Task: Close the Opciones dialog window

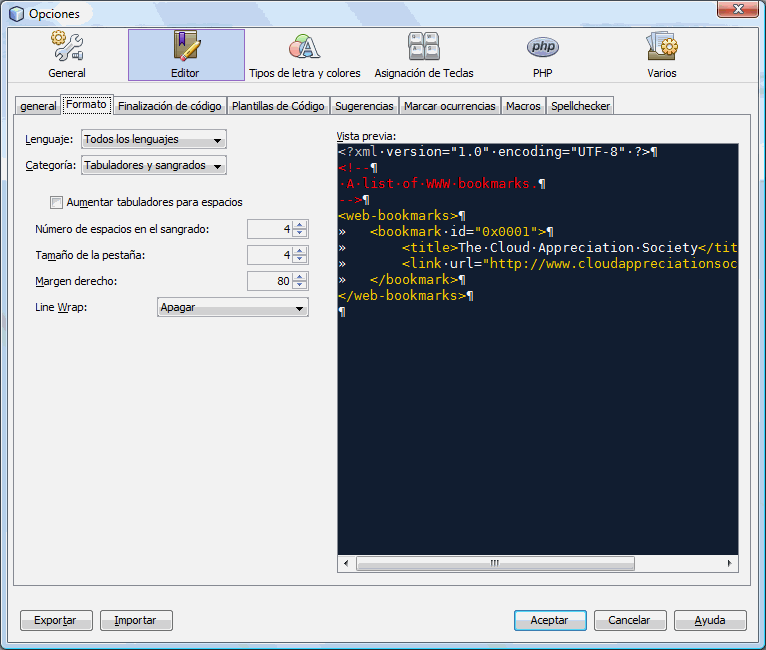Action: tap(738, 9)
